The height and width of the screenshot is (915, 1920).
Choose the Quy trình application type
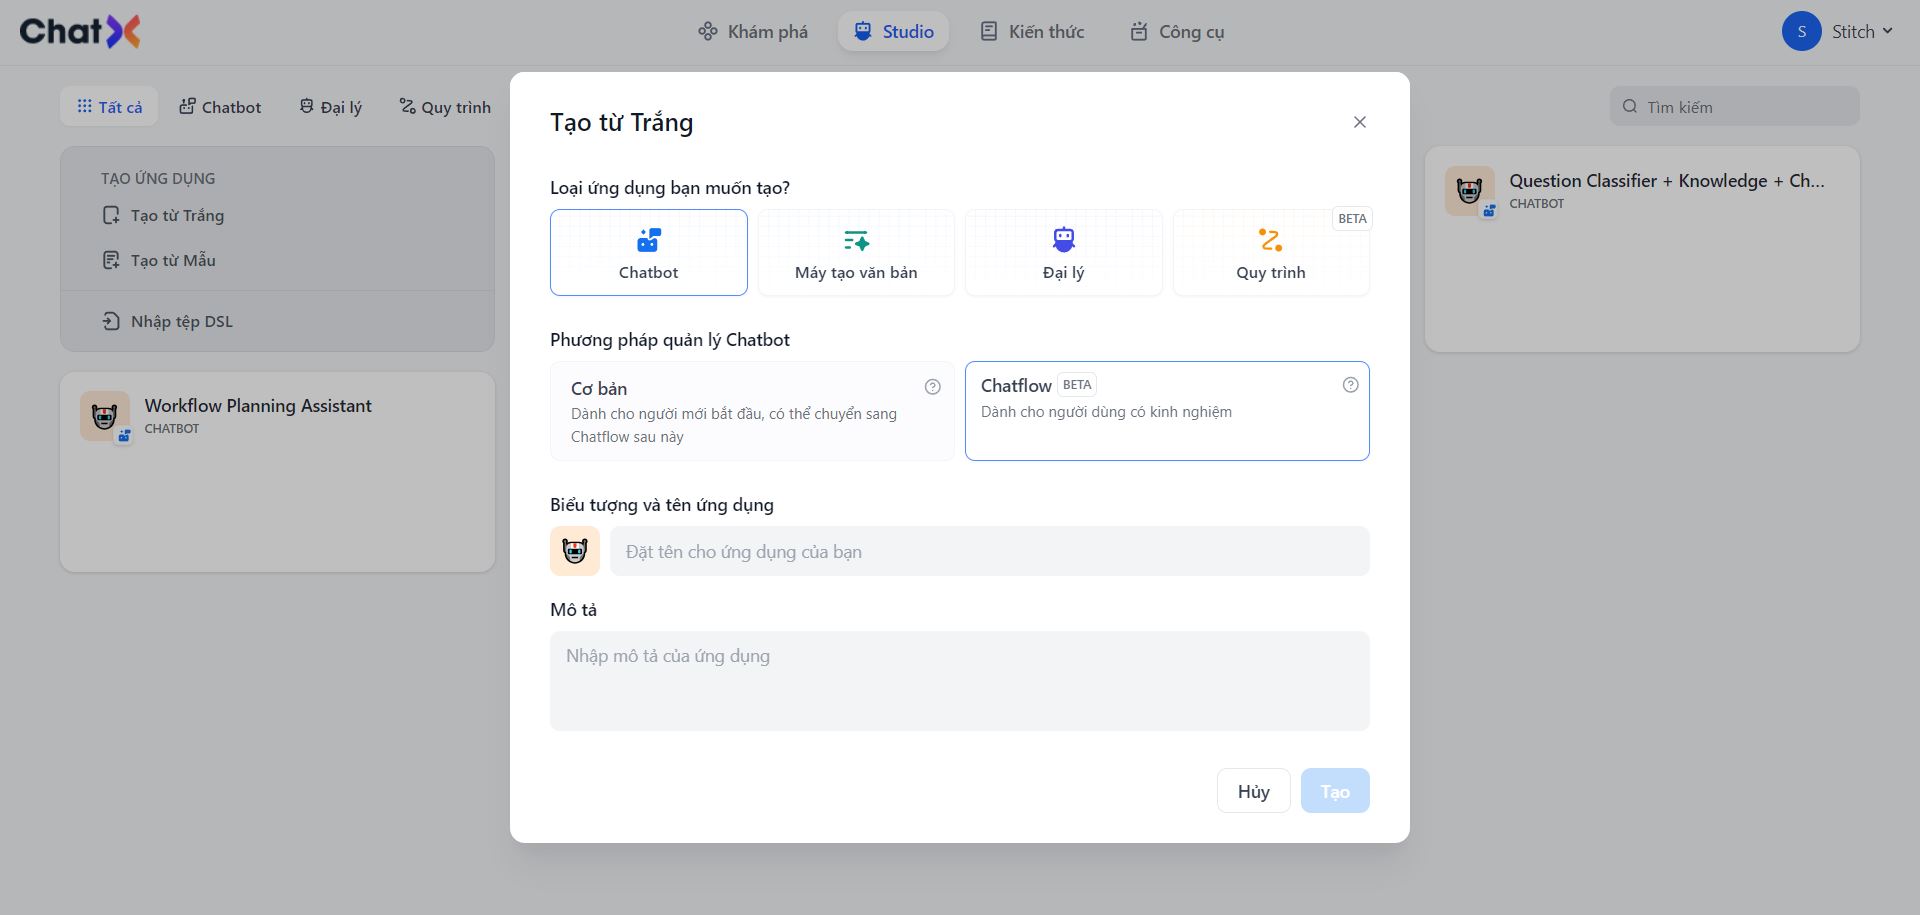(x=1270, y=252)
